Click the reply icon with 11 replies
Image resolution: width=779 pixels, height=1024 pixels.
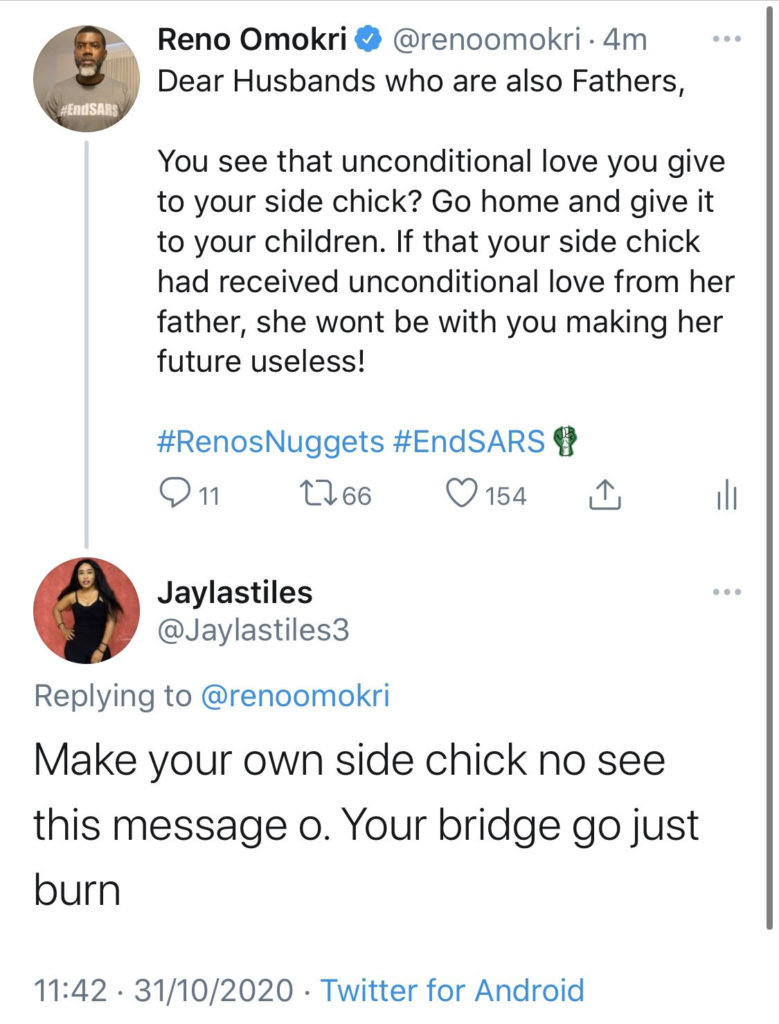[176, 494]
